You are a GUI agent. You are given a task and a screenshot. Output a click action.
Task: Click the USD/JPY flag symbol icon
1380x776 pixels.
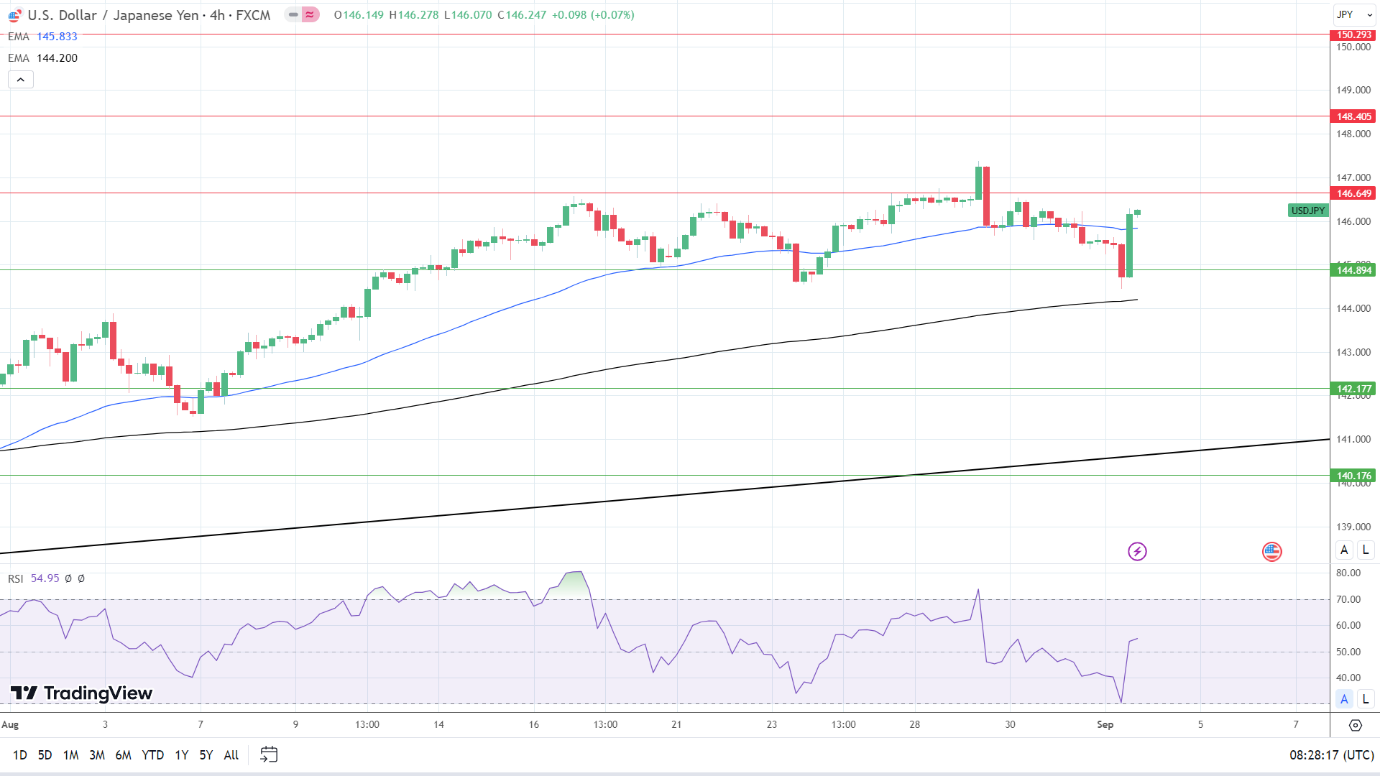pyautogui.click(x=14, y=15)
